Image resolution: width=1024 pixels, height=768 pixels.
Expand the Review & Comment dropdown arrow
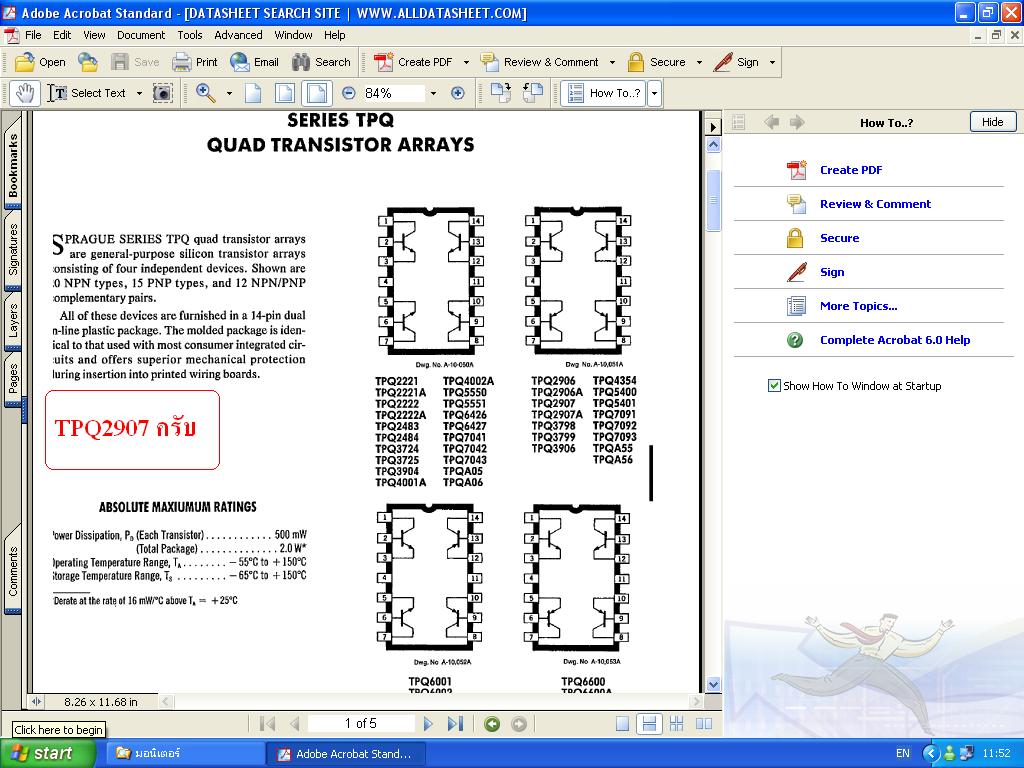[x=613, y=63]
